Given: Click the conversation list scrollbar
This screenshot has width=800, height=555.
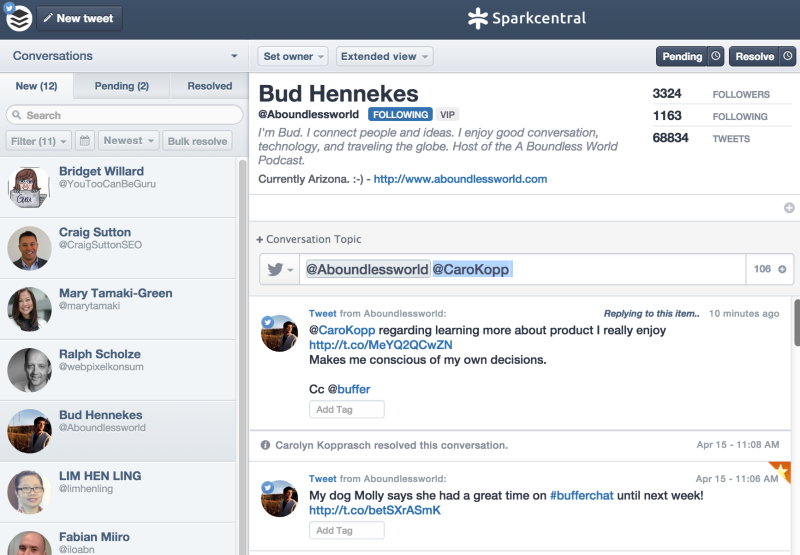Looking at the screenshot, I should pos(242,357).
